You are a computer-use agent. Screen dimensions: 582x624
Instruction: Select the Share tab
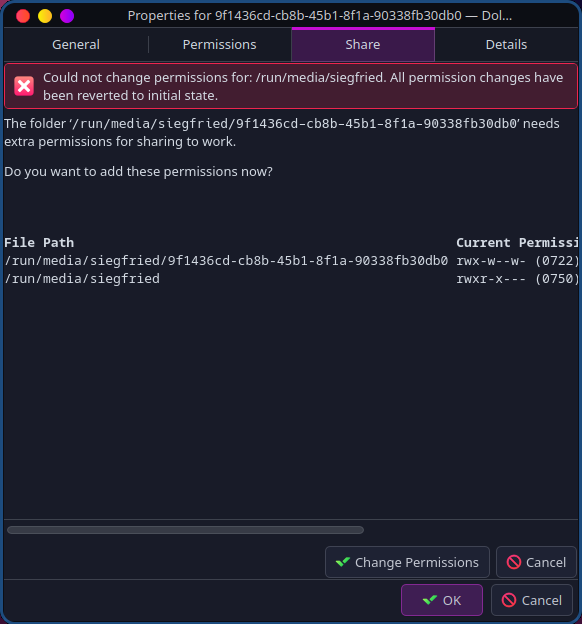pos(363,45)
